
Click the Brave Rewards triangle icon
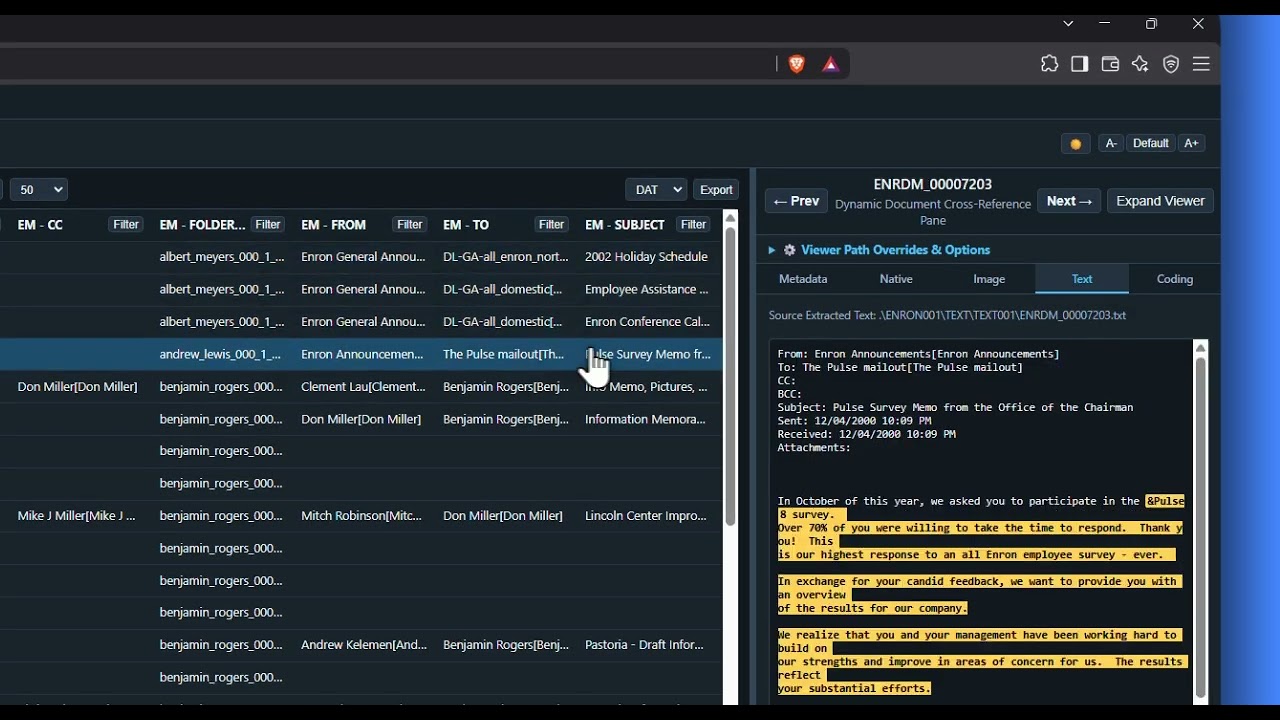[830, 64]
